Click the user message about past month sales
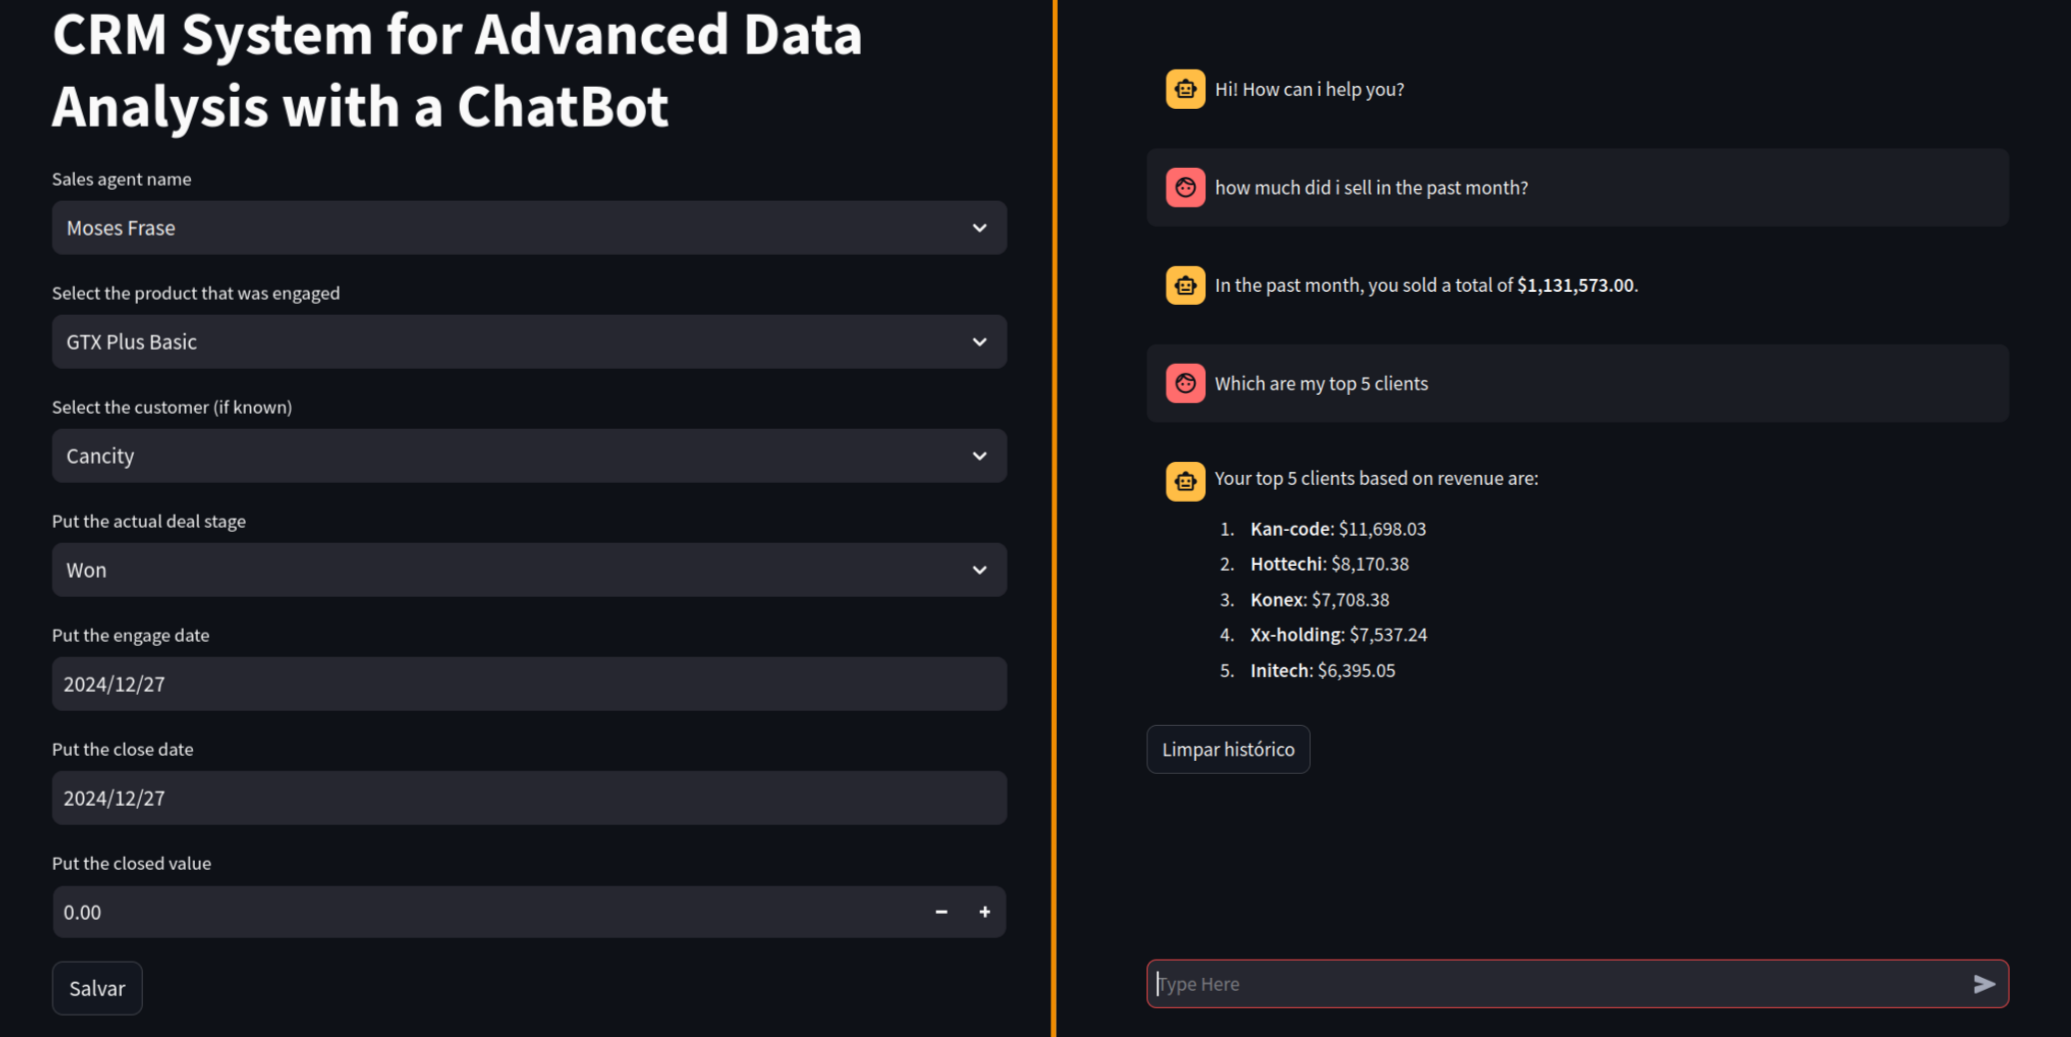The height and width of the screenshot is (1037, 2071). [x=1371, y=187]
